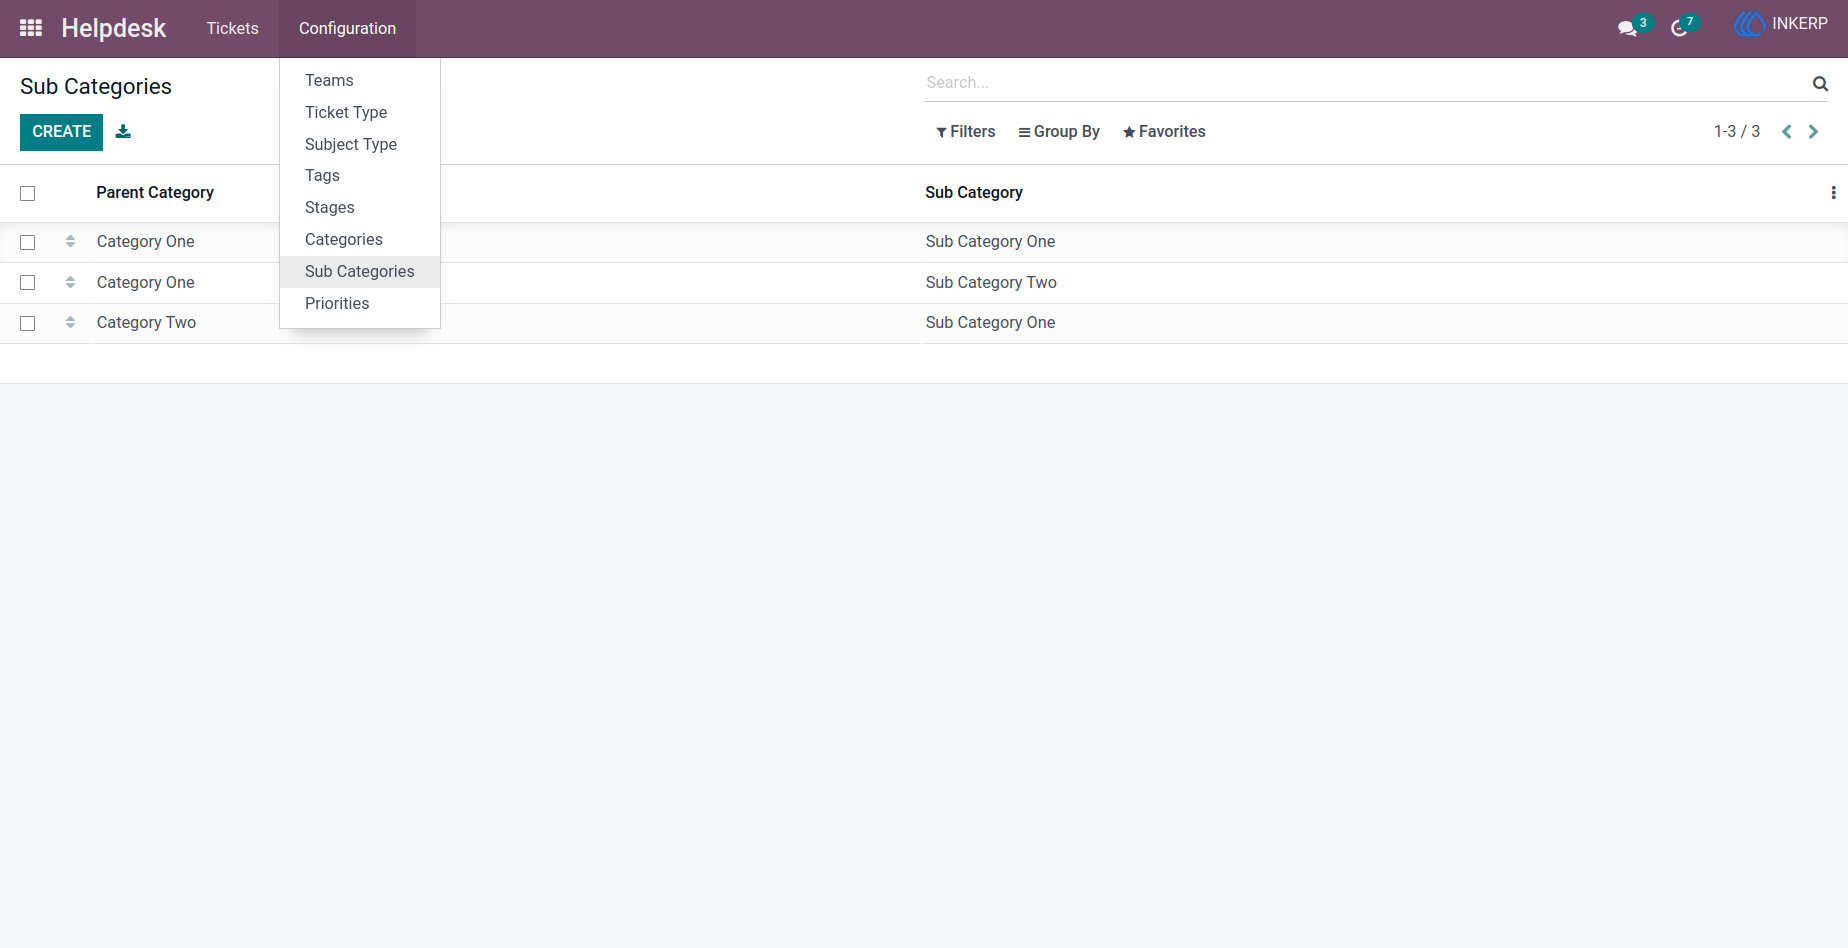Image resolution: width=1848 pixels, height=948 pixels.
Task: Open the Group By dropdown
Action: (1058, 132)
